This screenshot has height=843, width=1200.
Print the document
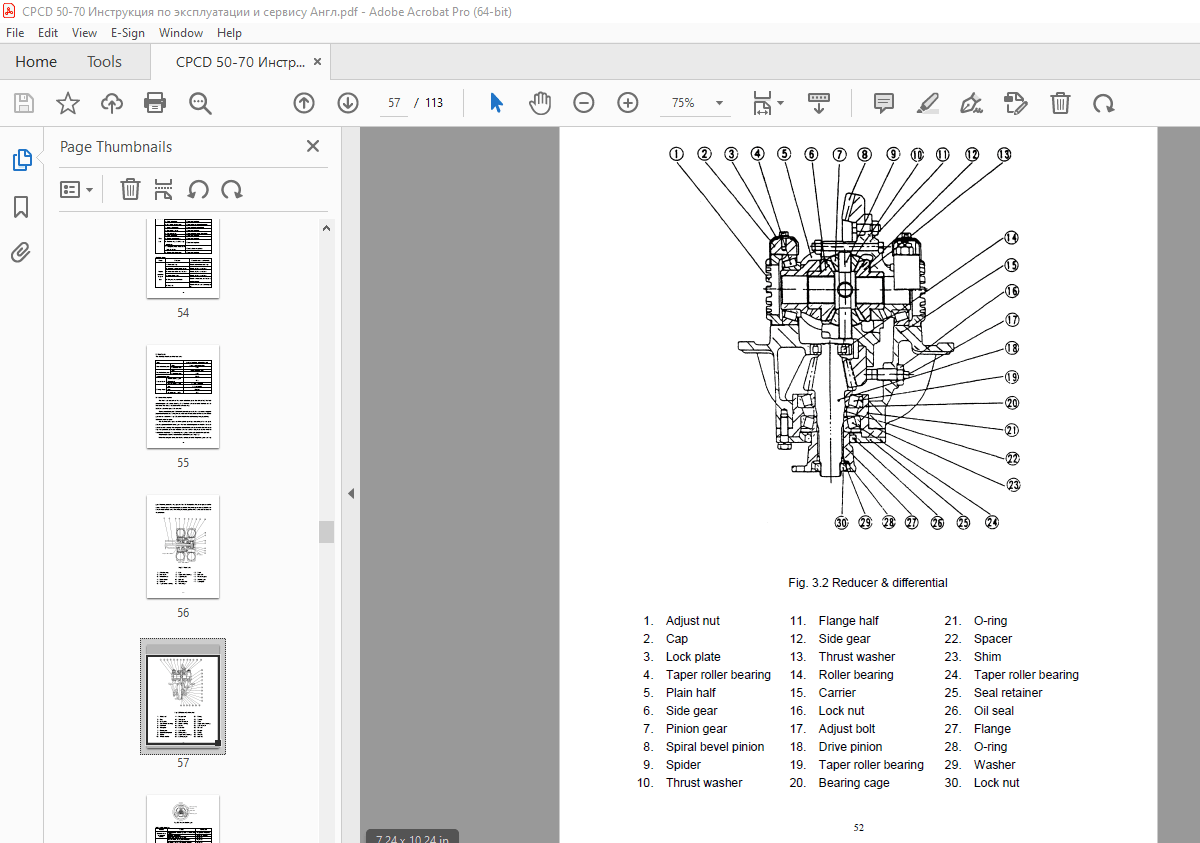154,102
